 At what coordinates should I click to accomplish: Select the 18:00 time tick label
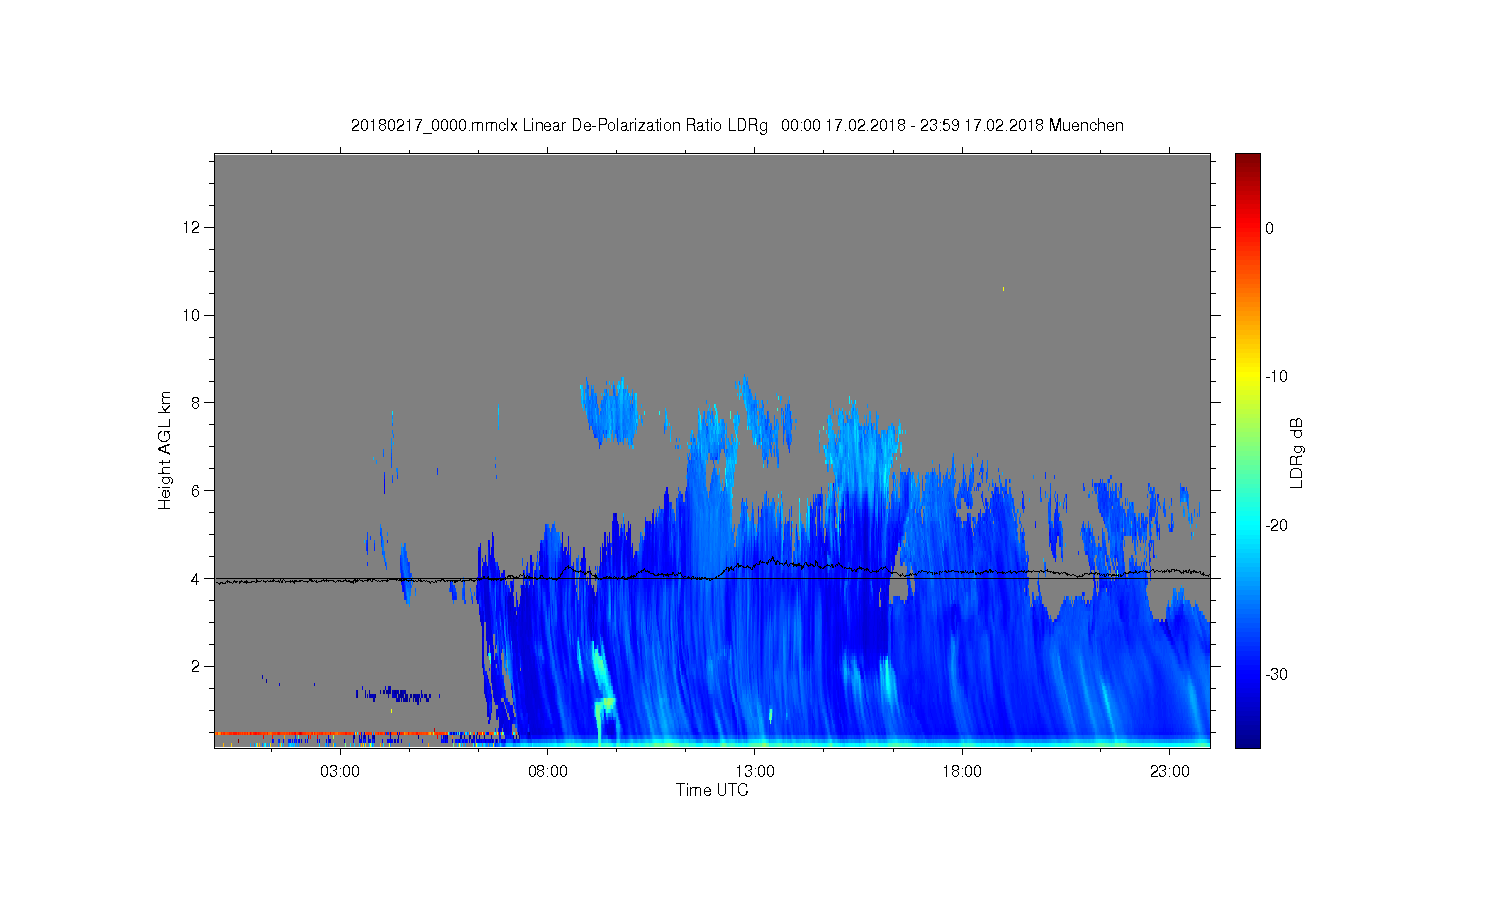click(962, 772)
